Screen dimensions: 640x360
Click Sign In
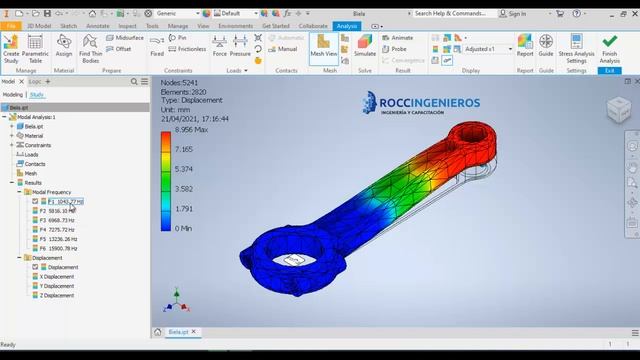[513, 13]
